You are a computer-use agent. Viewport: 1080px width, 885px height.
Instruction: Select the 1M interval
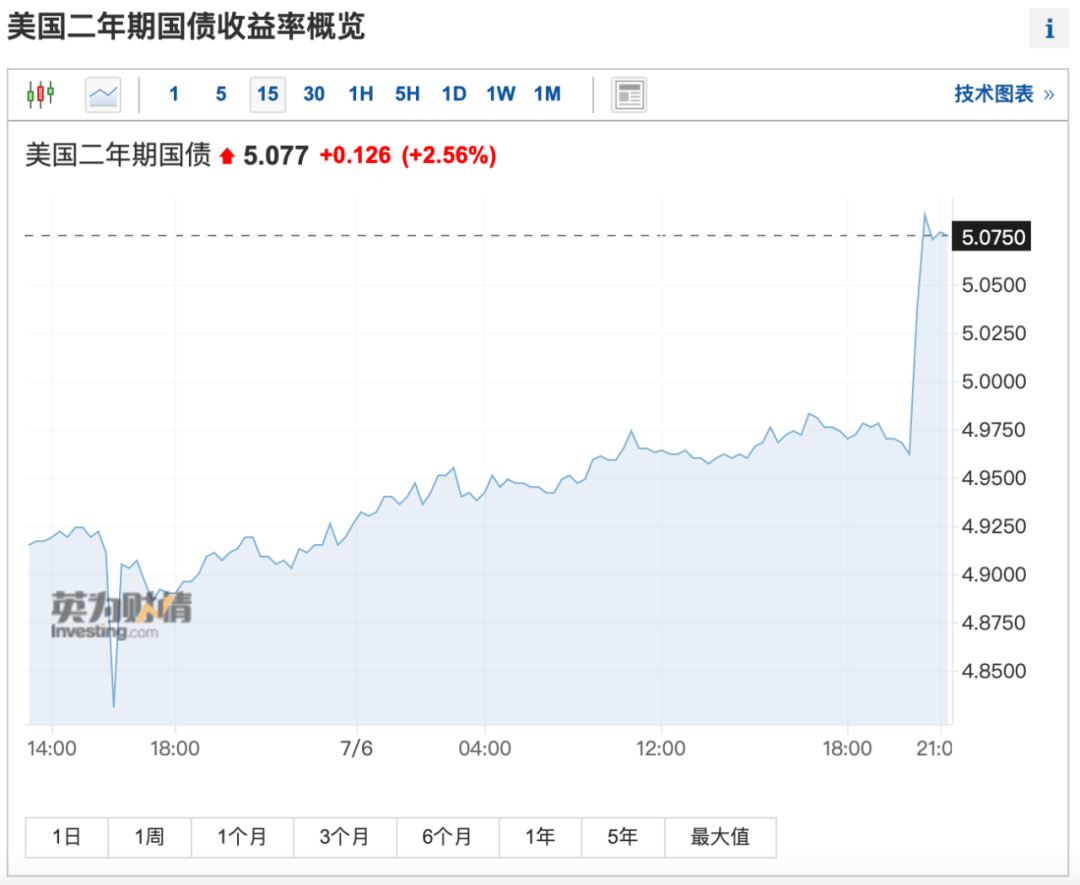pos(548,94)
